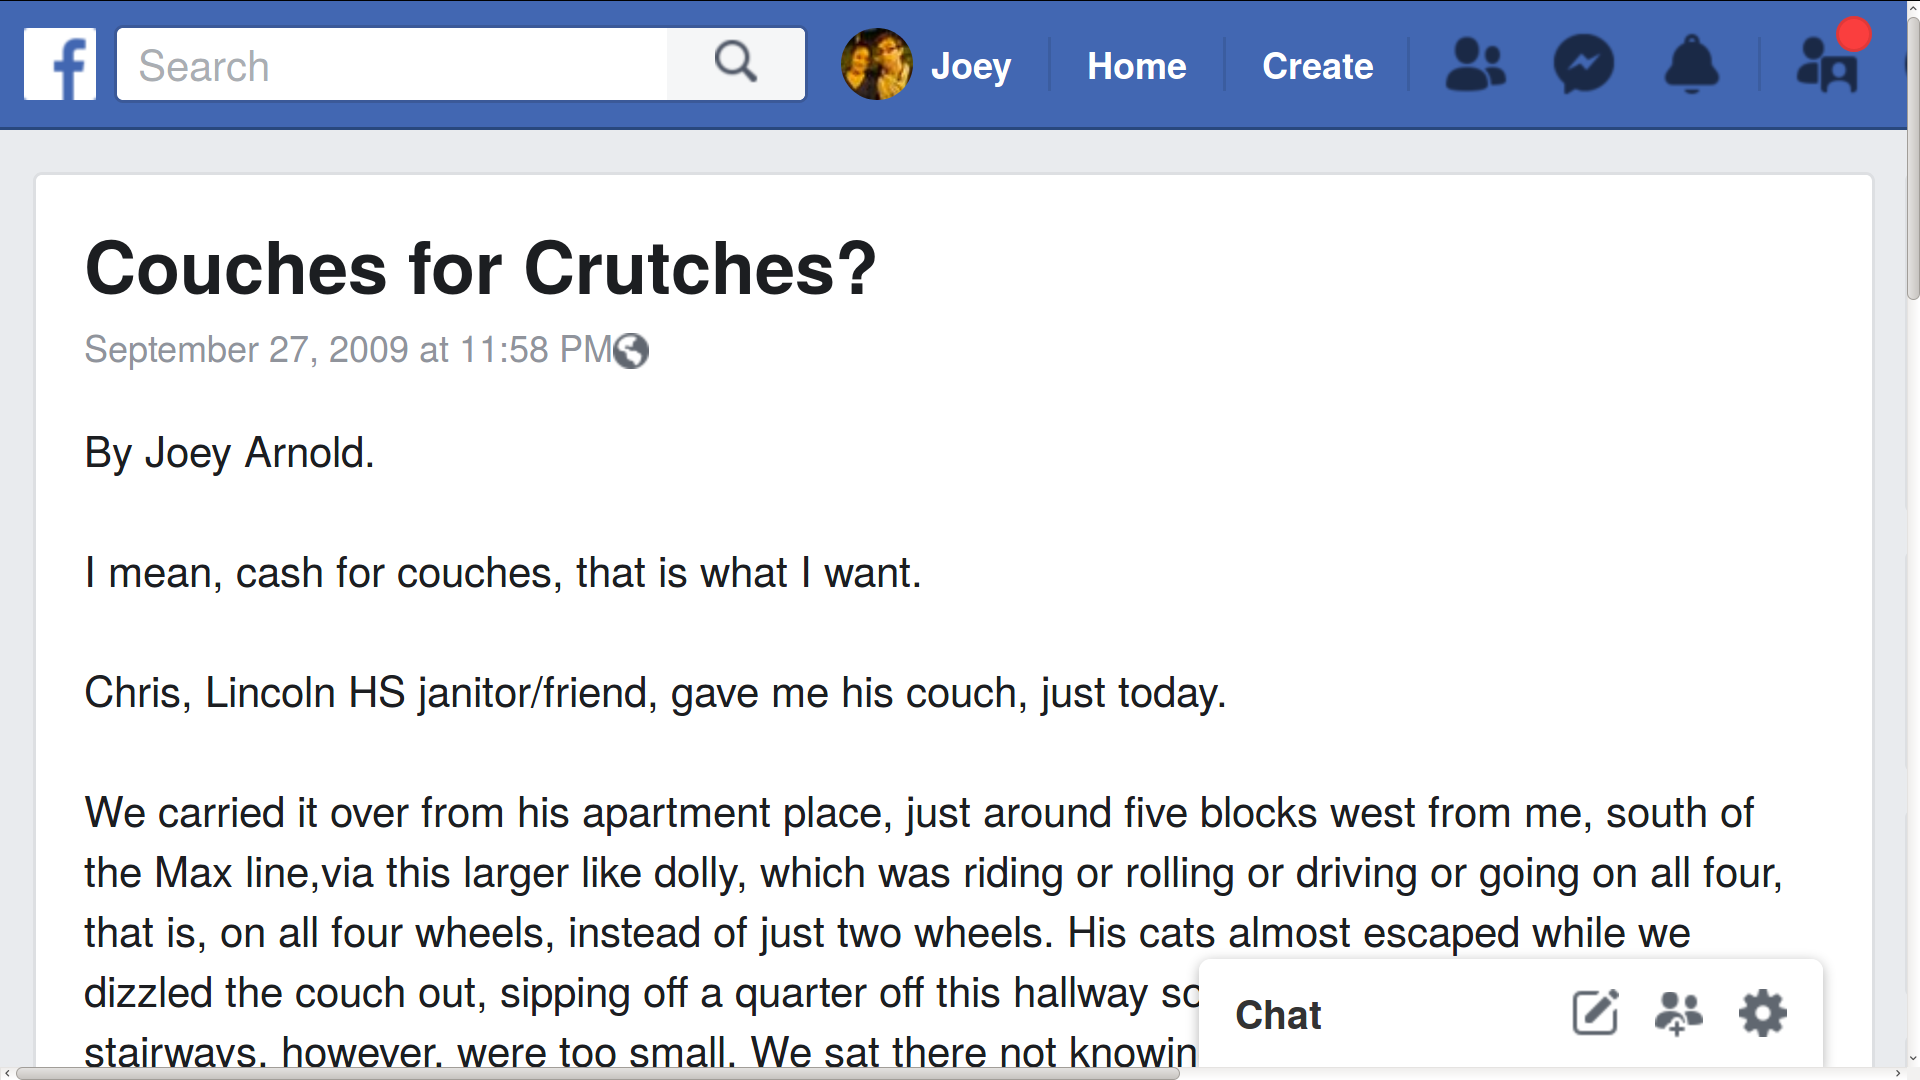Create new group in Chat panel

tap(1678, 1013)
